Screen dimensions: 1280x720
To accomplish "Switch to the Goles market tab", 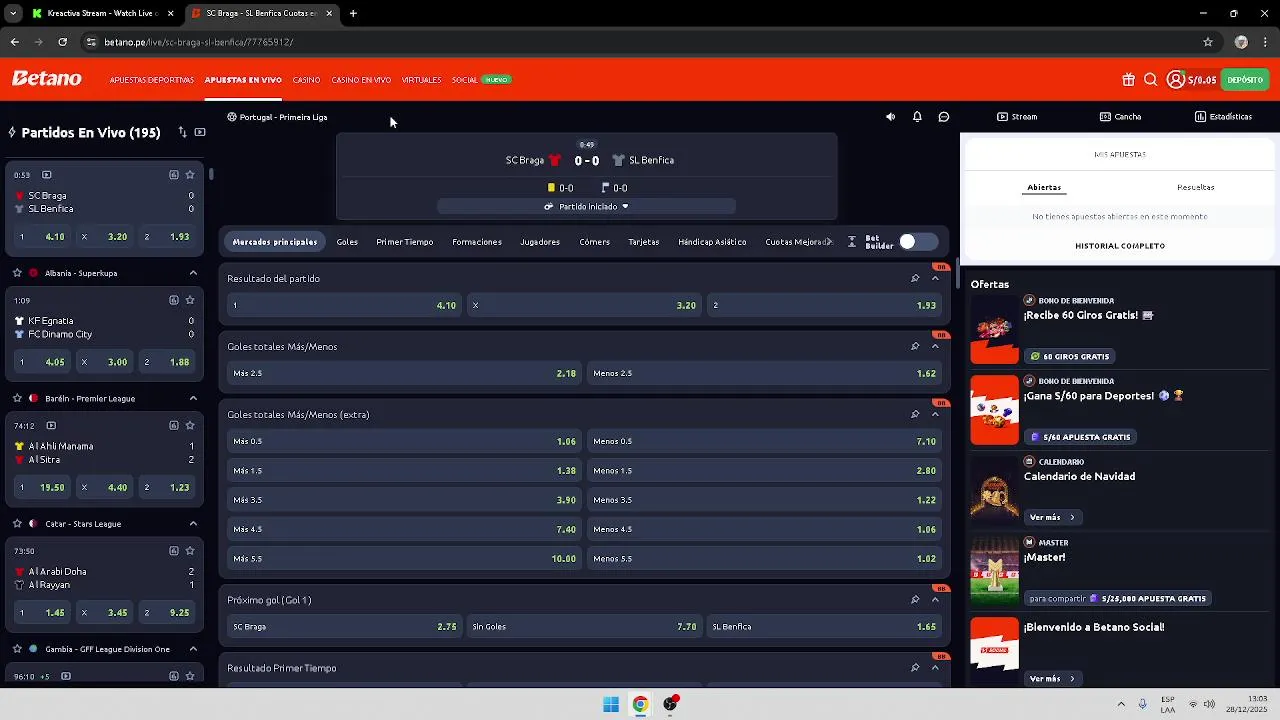I will (x=347, y=242).
